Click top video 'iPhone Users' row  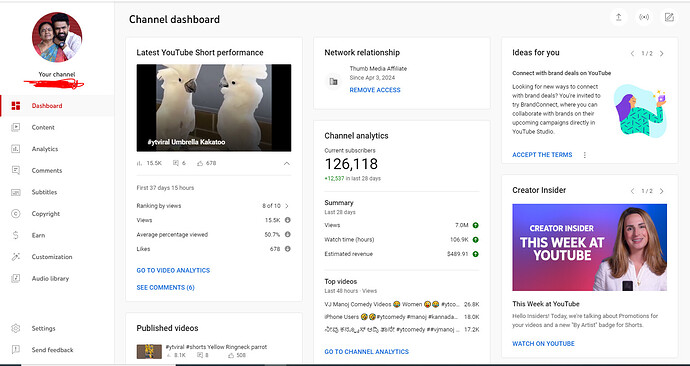[x=402, y=317]
